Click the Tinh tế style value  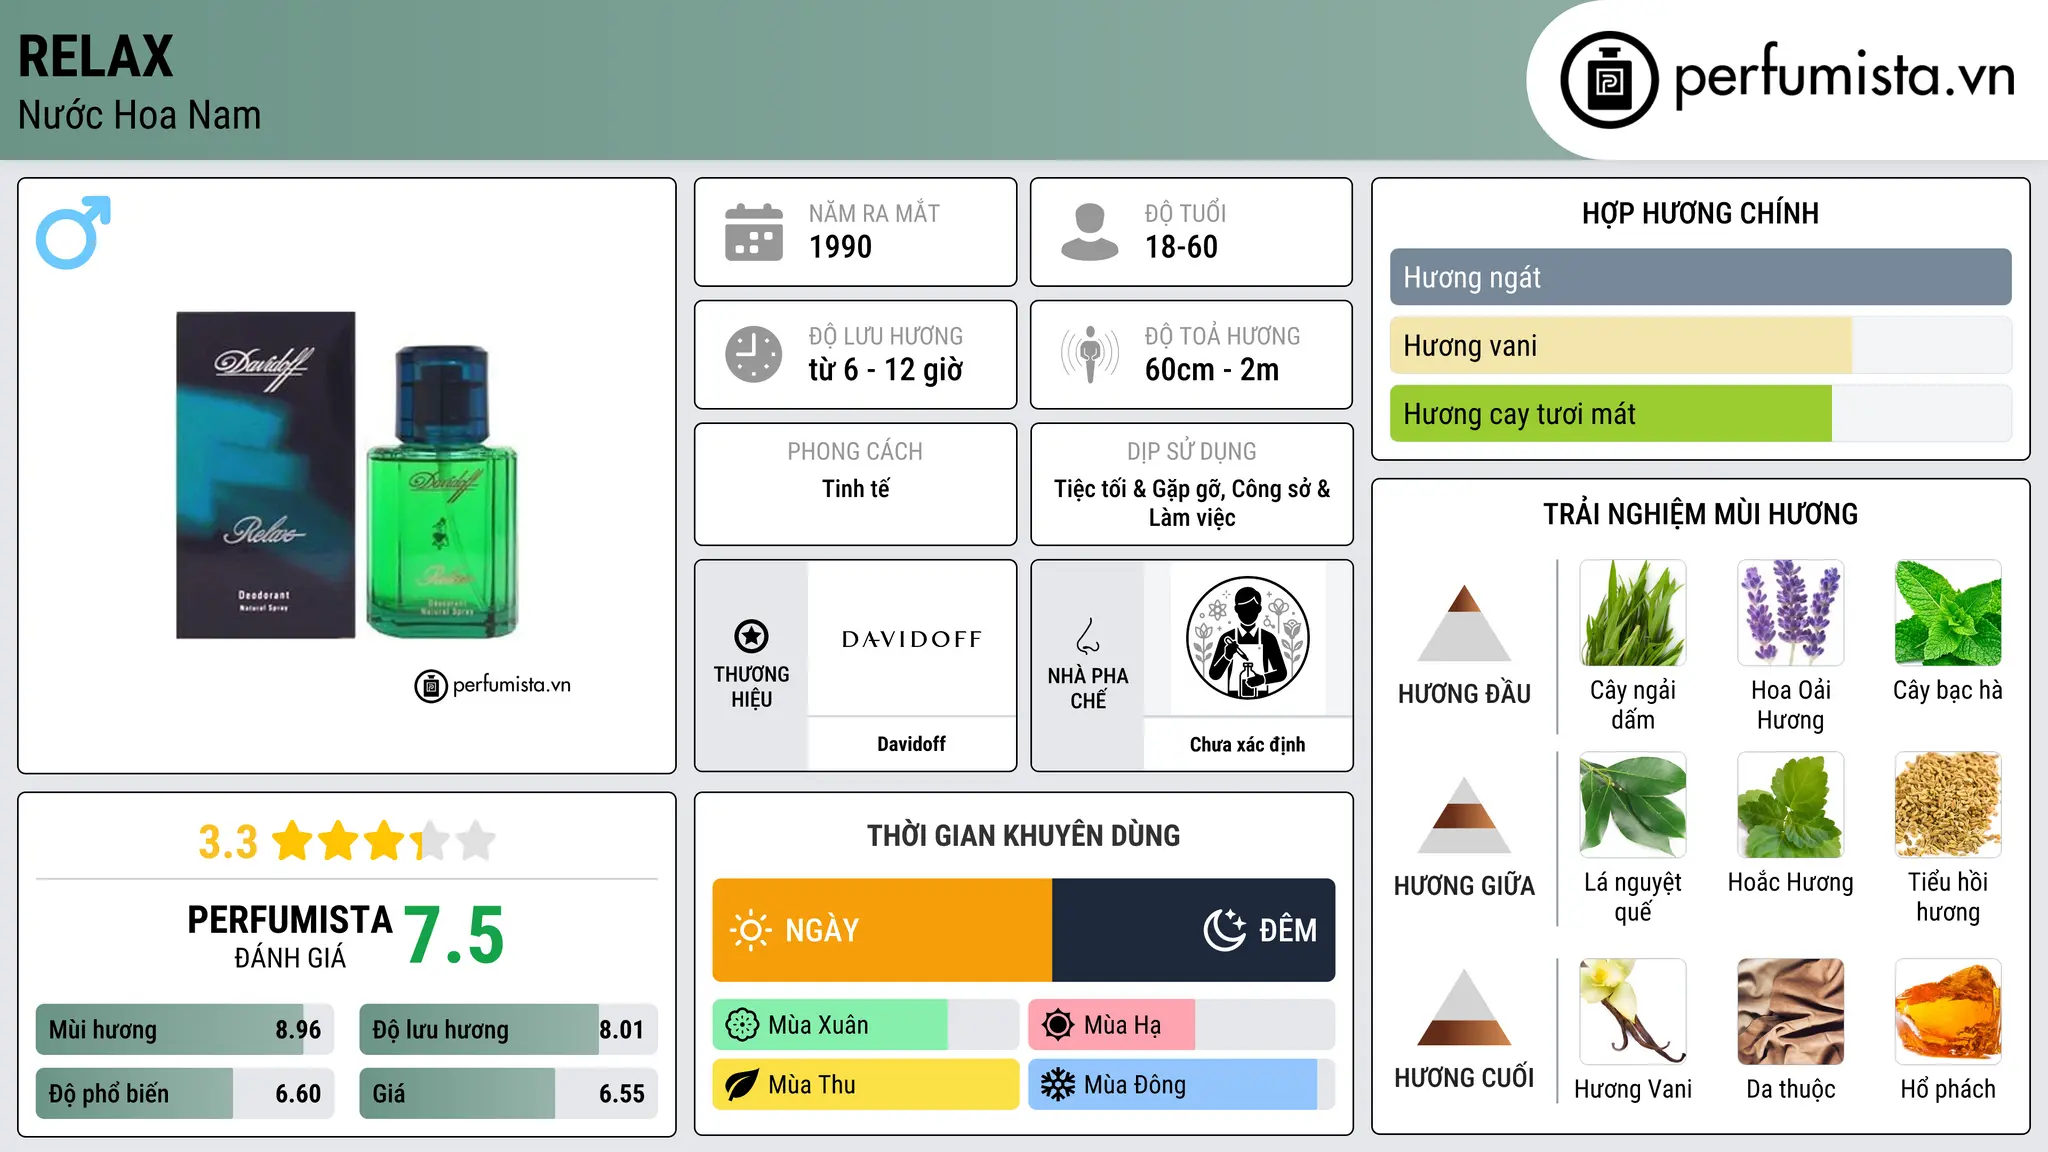[x=855, y=489]
